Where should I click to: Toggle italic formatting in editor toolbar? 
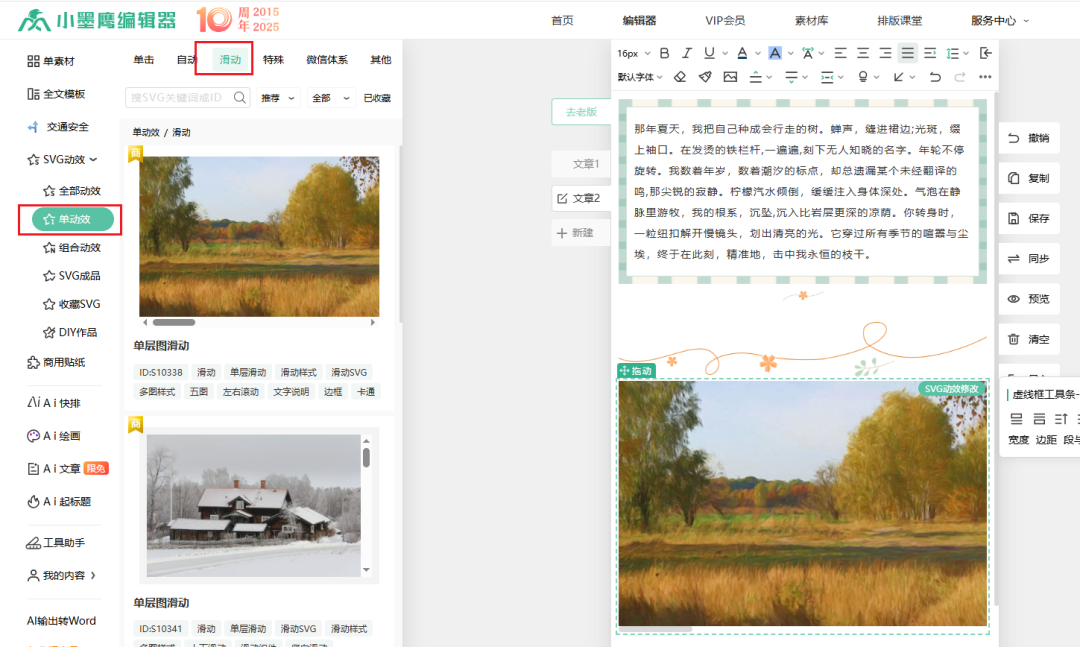tap(686, 53)
